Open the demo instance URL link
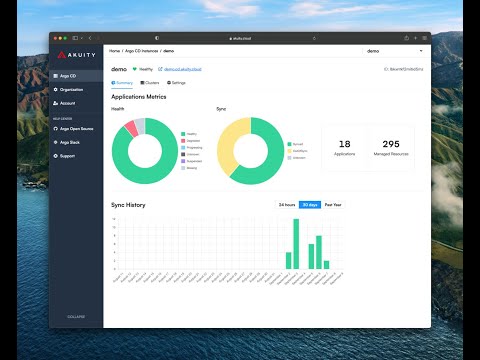This screenshot has height=360, width=480. pos(183,69)
